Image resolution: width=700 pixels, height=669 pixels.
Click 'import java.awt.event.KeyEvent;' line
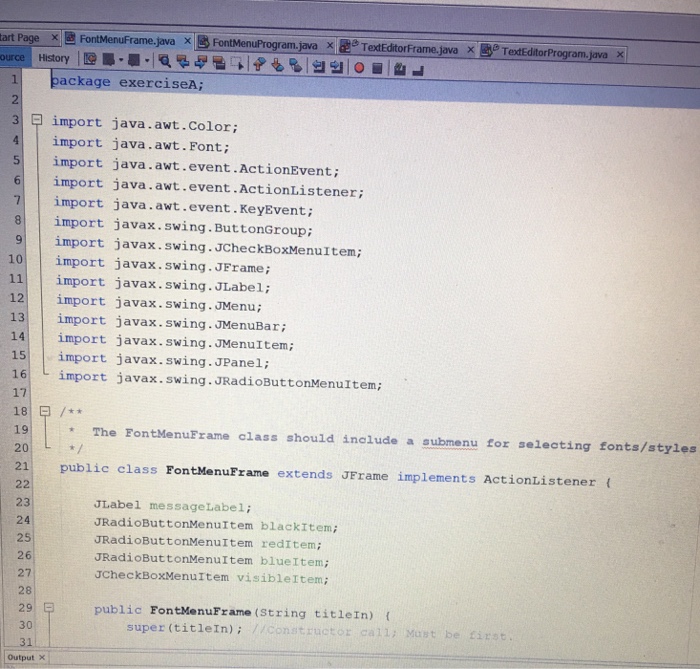pos(183,206)
